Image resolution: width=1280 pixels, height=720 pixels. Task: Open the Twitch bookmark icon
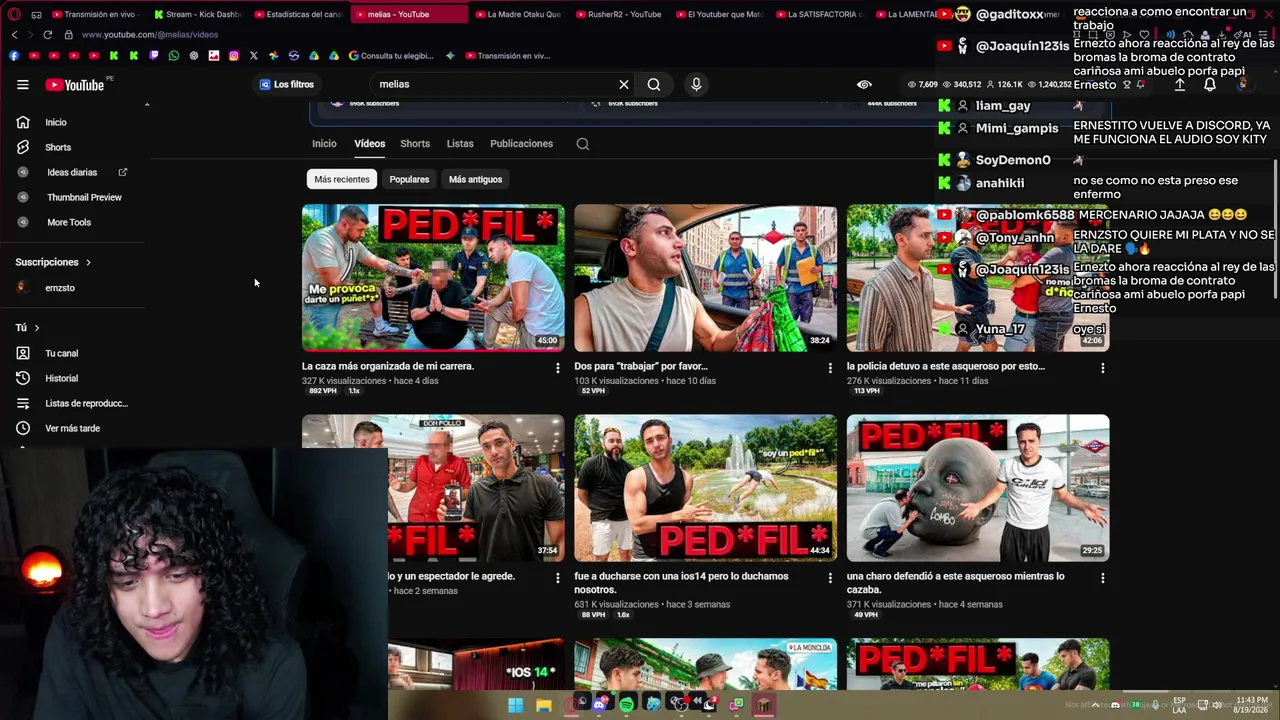153,56
